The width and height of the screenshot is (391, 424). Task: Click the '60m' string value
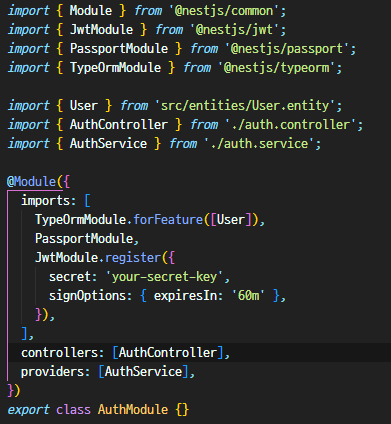[248, 296]
